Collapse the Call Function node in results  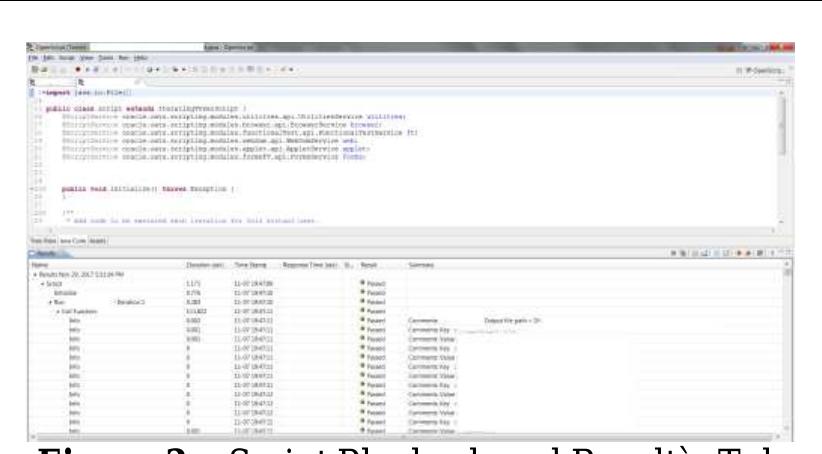point(58,311)
